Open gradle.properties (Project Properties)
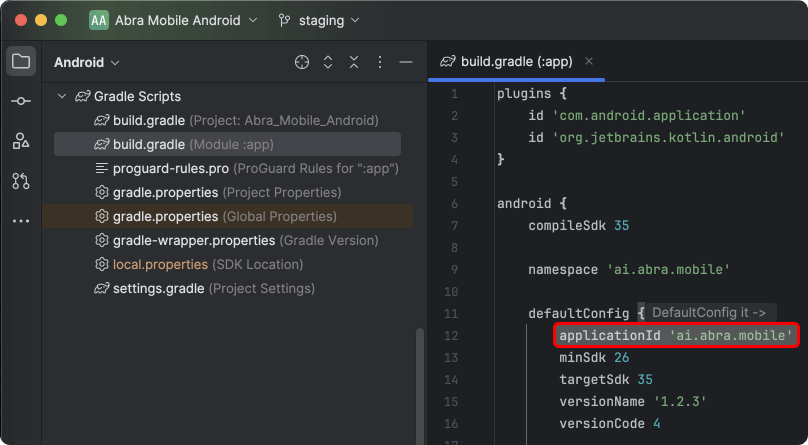 (x=218, y=193)
